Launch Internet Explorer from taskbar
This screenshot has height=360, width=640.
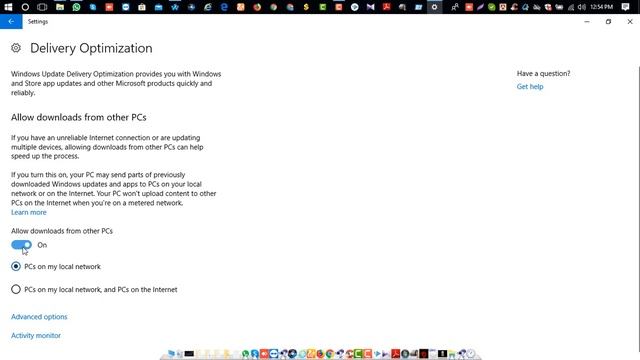point(208,7)
